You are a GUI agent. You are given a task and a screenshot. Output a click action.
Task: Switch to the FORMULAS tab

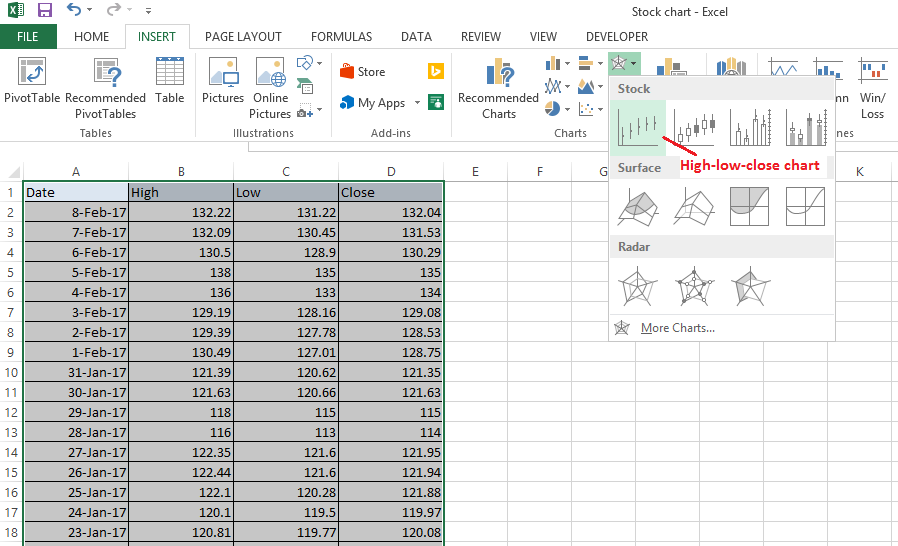[341, 37]
